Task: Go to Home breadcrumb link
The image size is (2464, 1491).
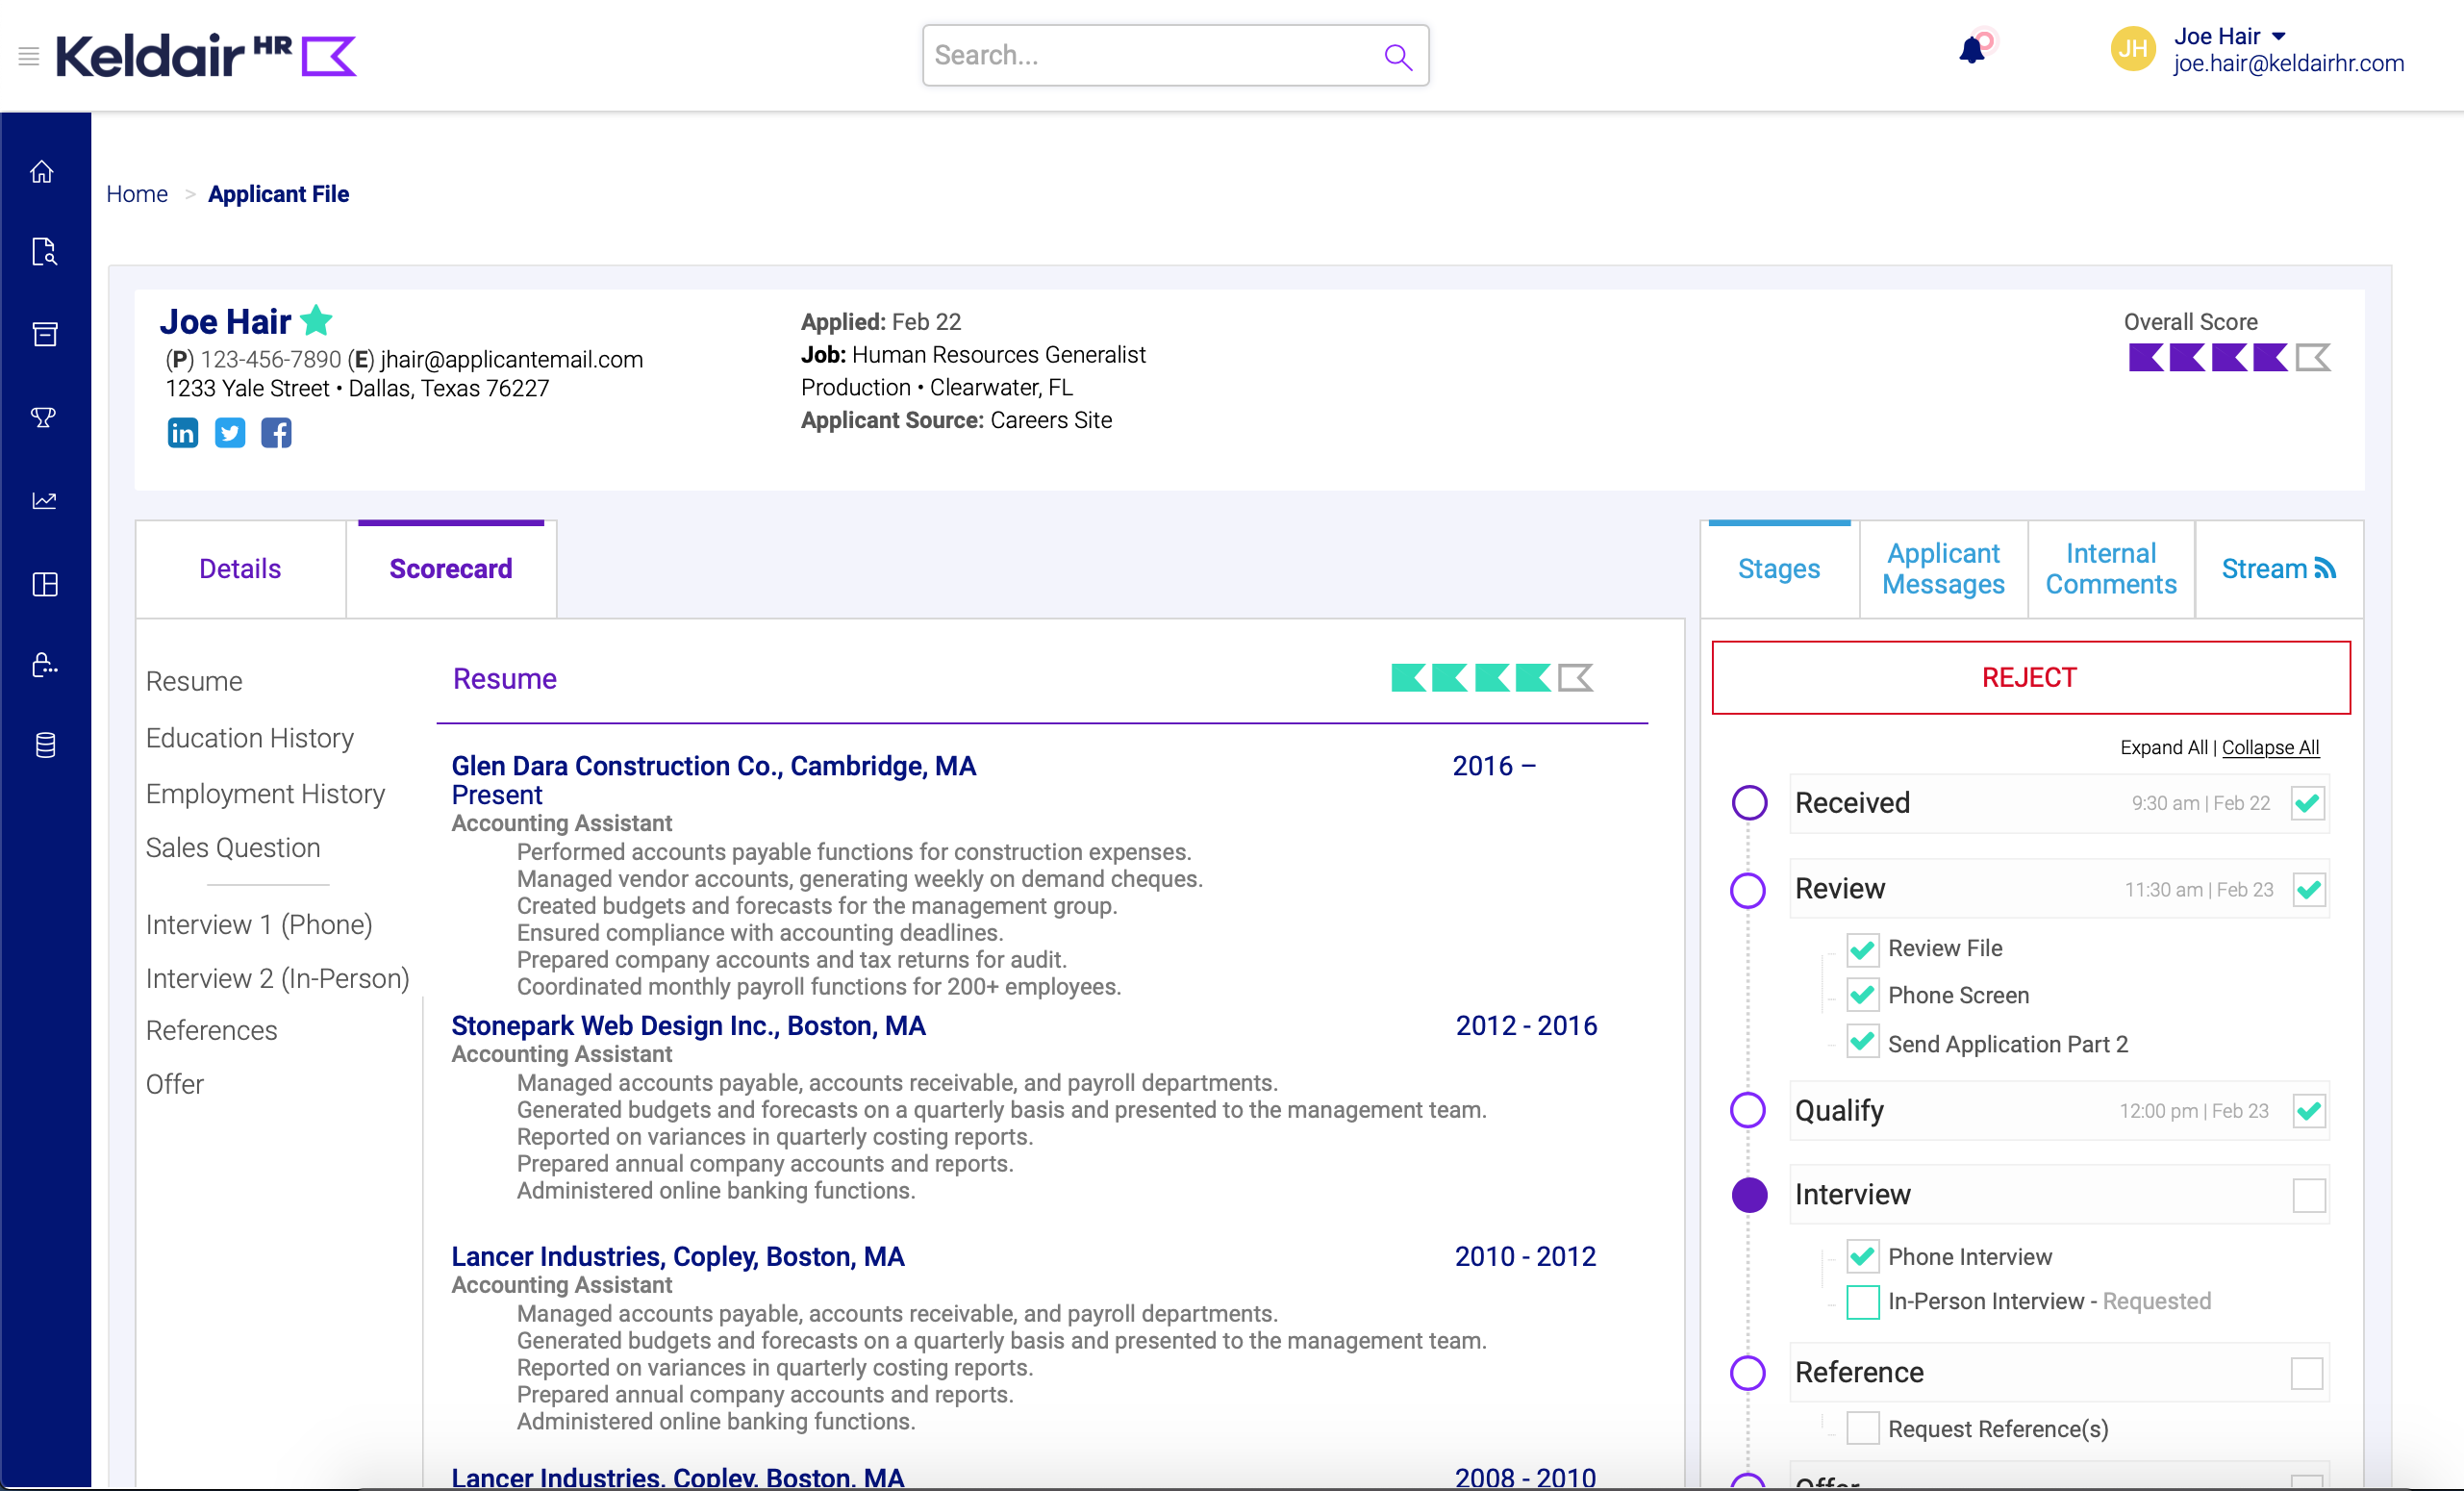Action: click(x=137, y=194)
